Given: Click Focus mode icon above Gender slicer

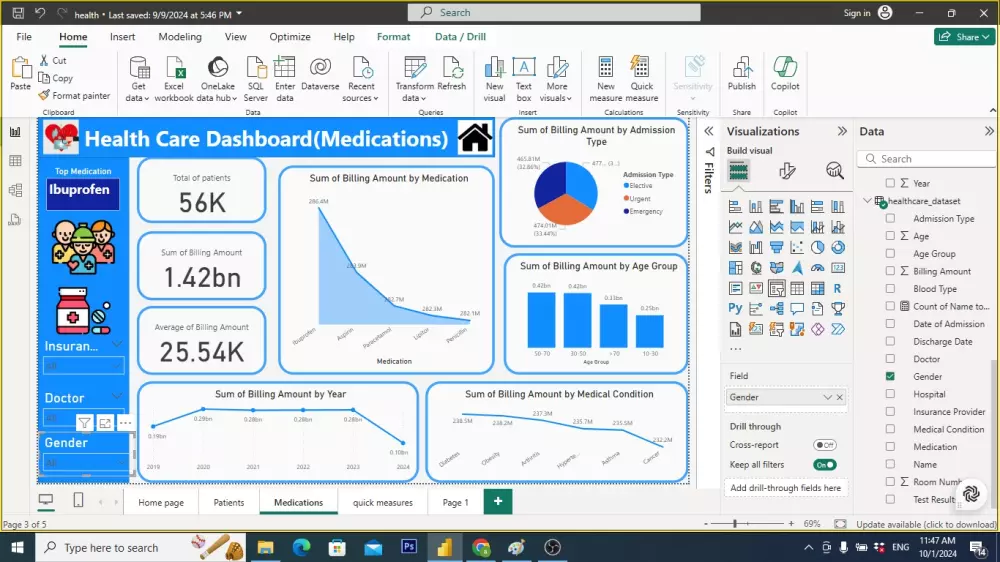Looking at the screenshot, I should (x=105, y=423).
